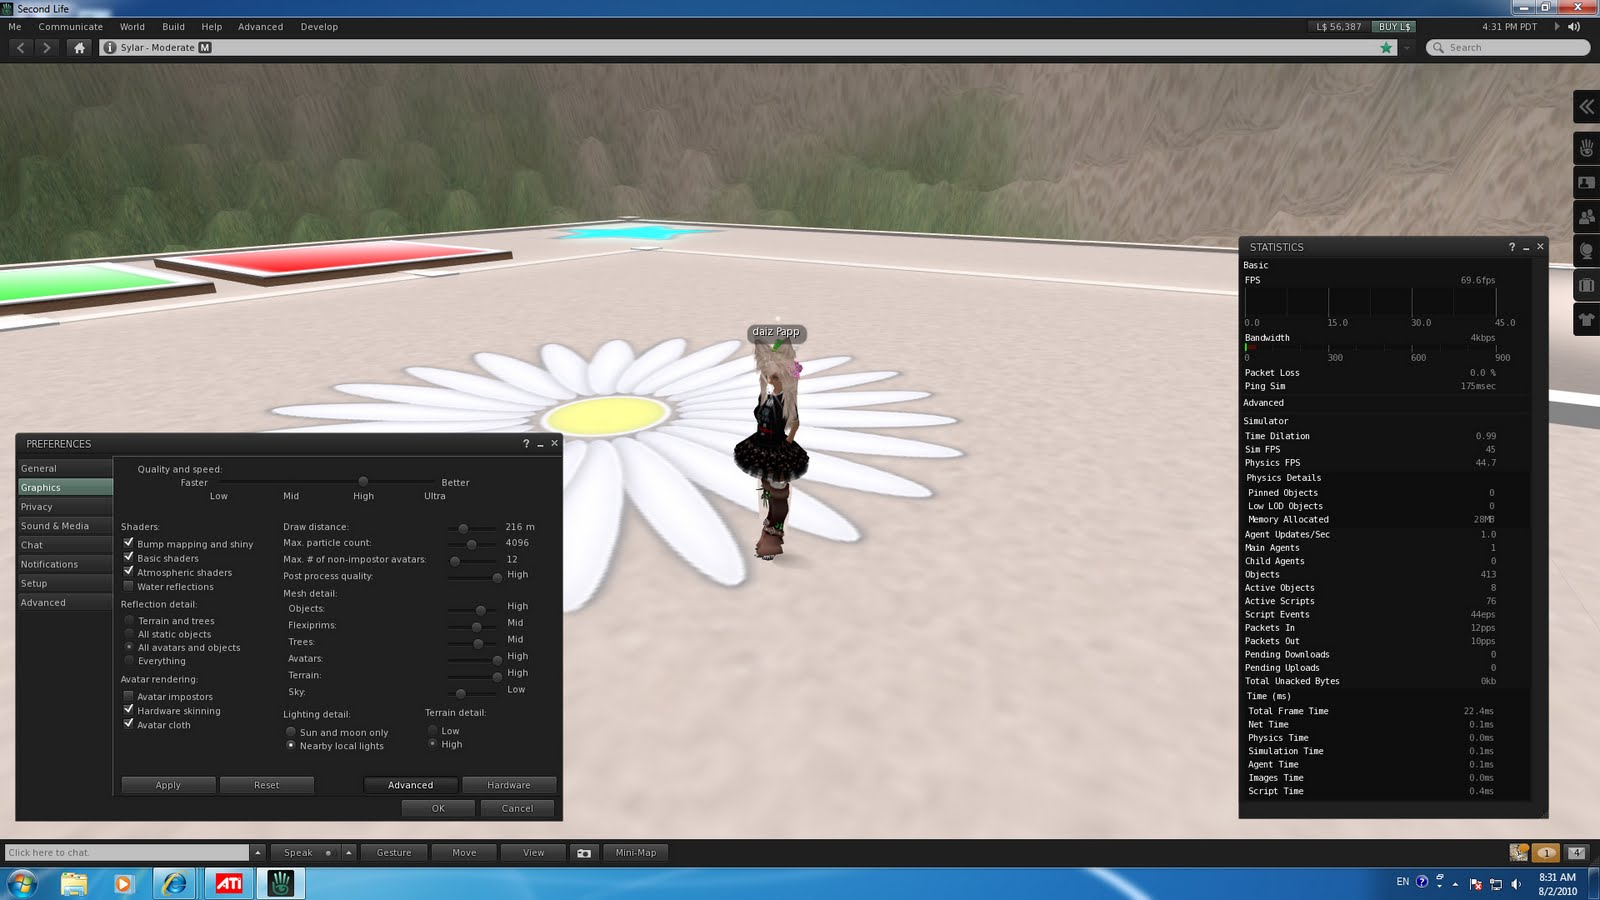The width and height of the screenshot is (1600, 900).
Task: Open the outfits shirt icon in sidebar
Action: (x=1586, y=318)
